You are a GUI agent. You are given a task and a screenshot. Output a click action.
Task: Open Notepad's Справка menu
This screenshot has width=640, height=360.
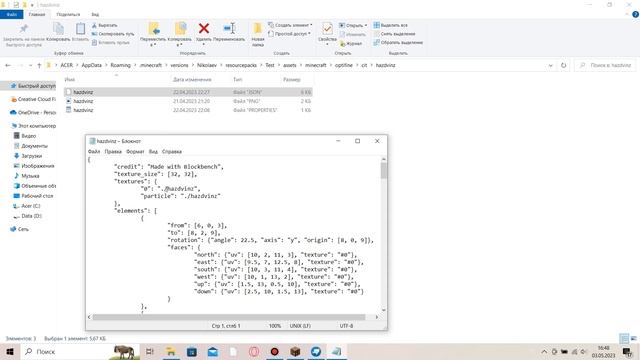(x=172, y=151)
